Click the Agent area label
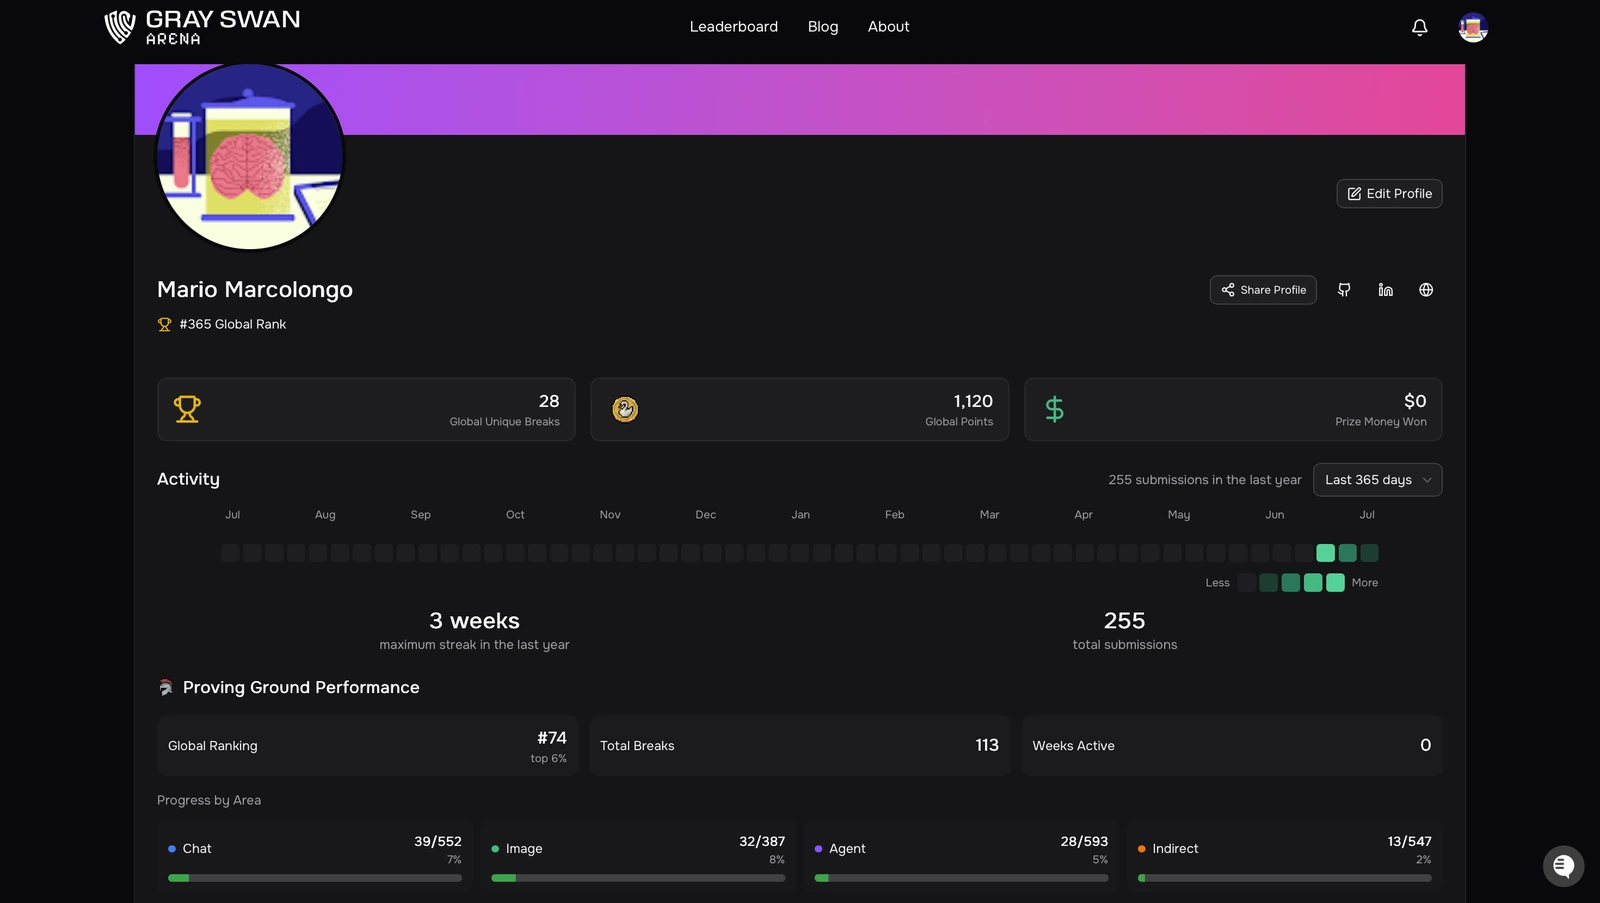This screenshot has width=1600, height=903. (847, 849)
